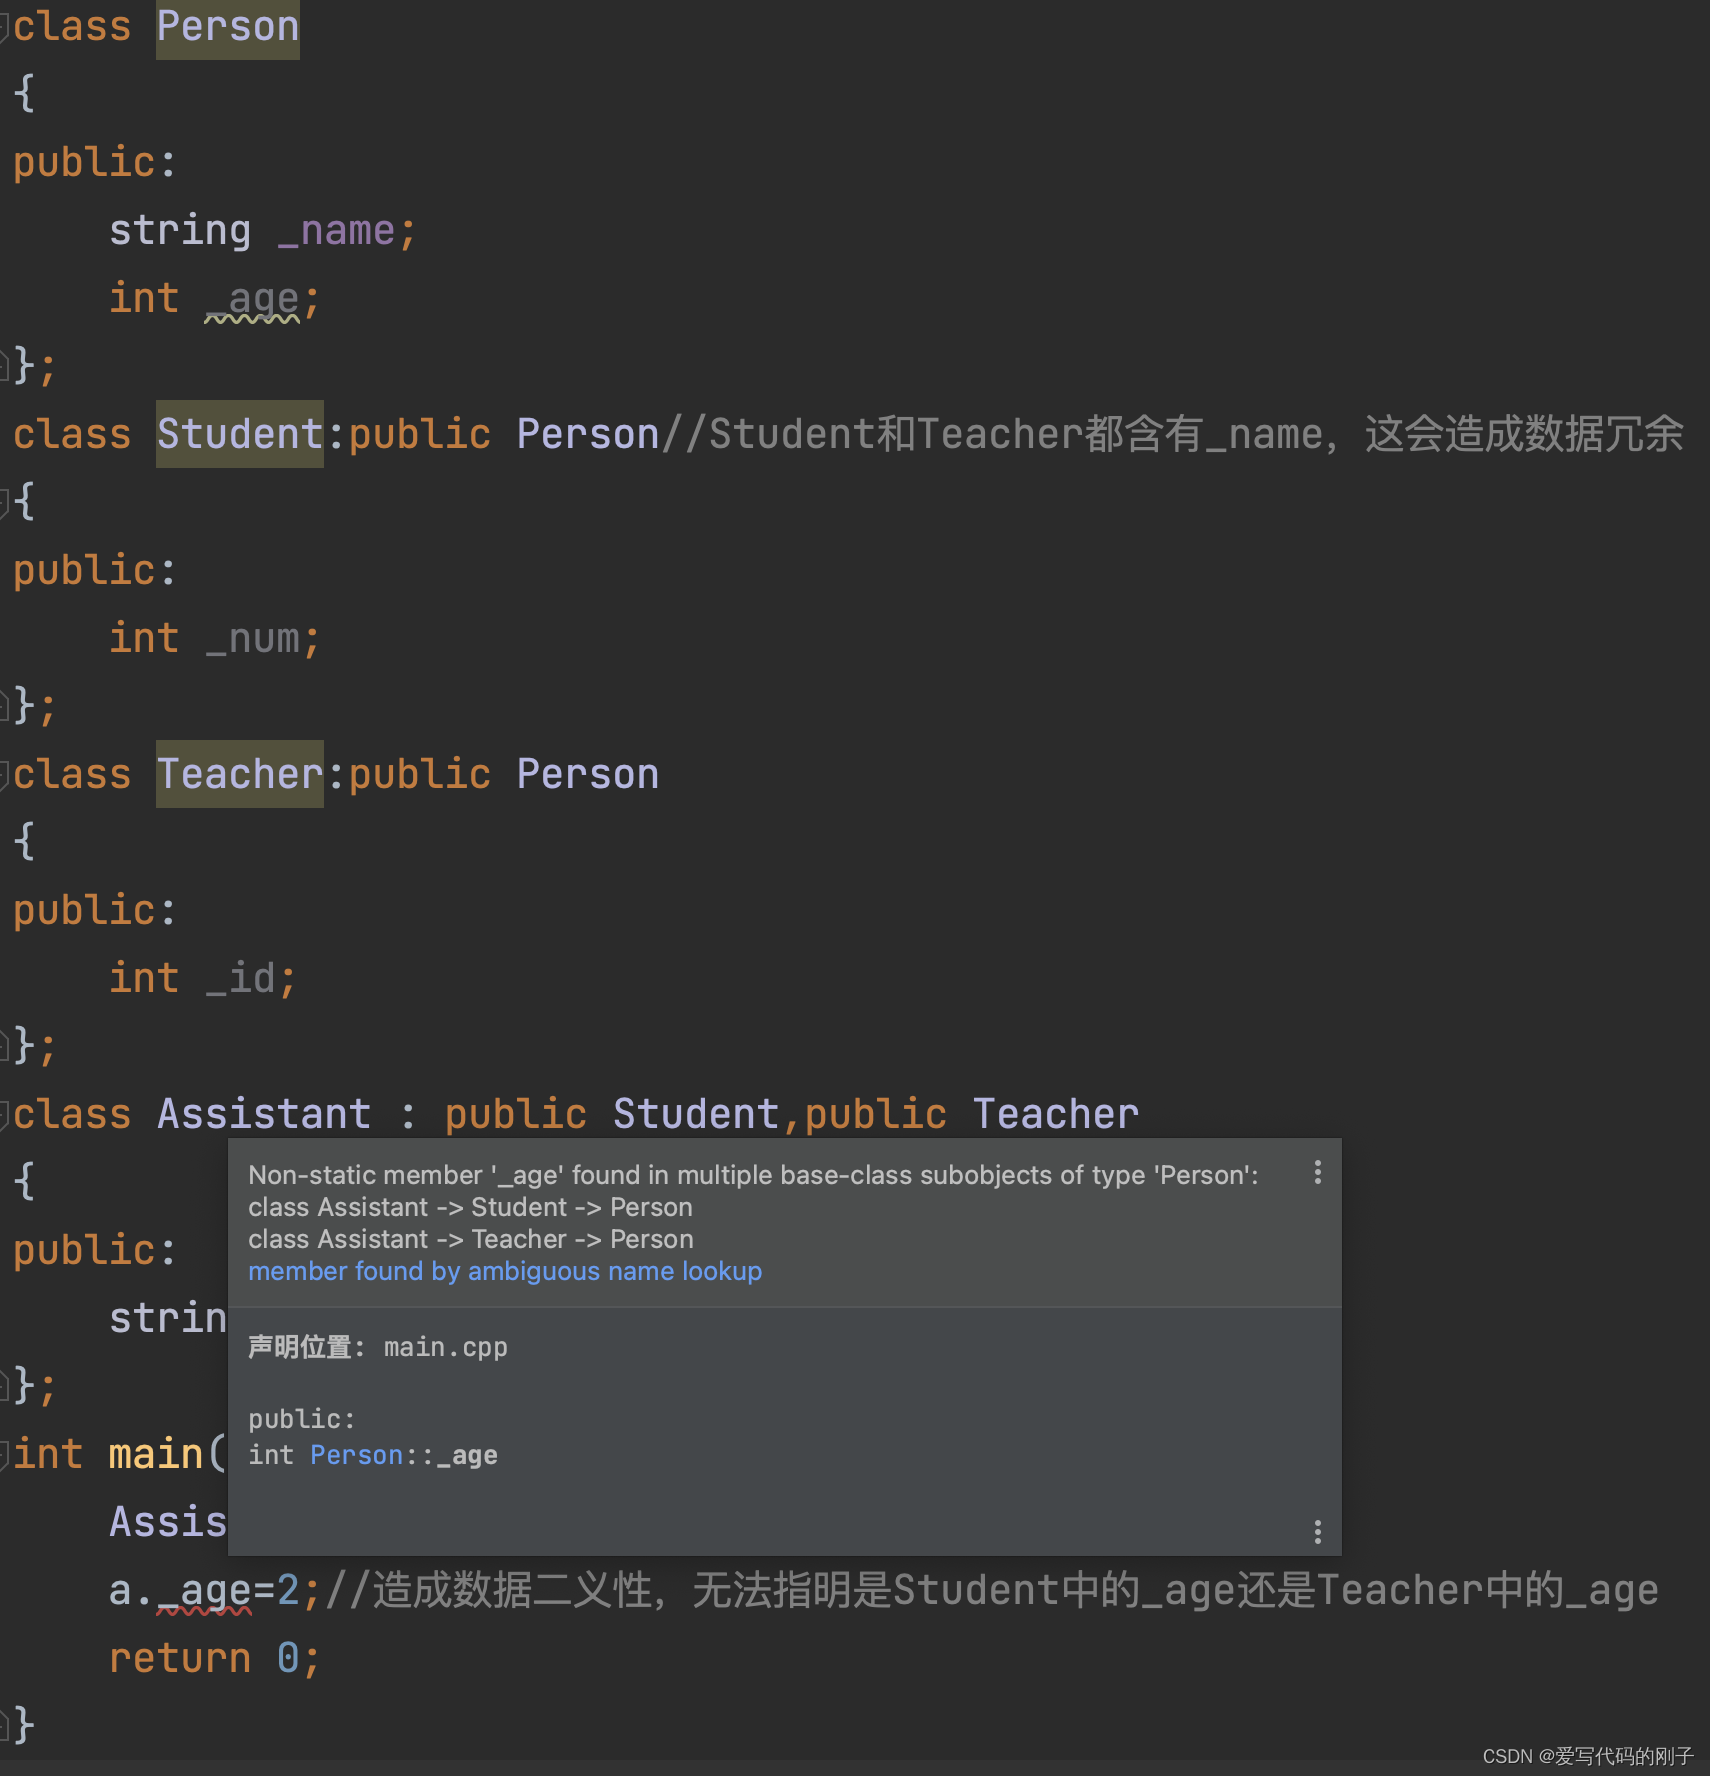Fold at the closing brace of Assistant class
The height and width of the screenshot is (1776, 1710).
(4, 1385)
